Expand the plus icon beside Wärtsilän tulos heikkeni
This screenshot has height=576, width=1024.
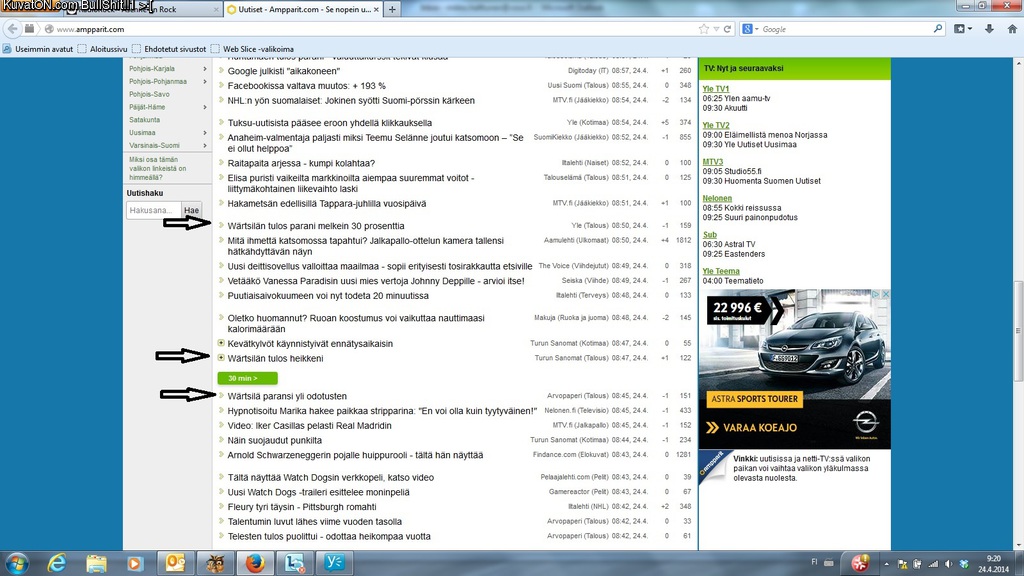tap(221, 357)
